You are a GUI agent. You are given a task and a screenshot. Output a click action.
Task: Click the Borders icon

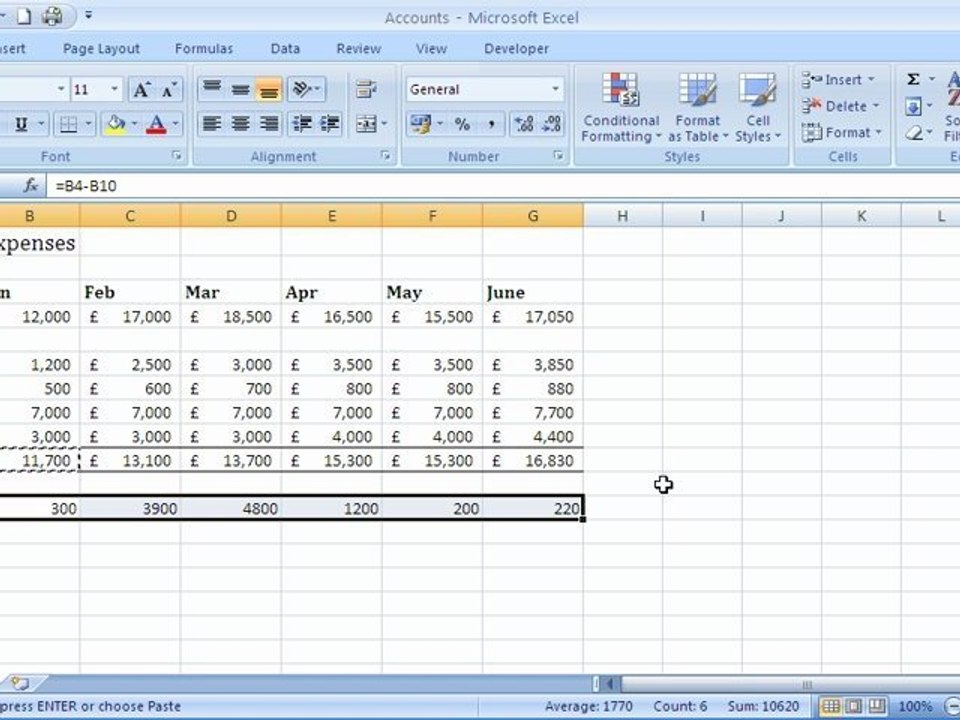(68, 124)
